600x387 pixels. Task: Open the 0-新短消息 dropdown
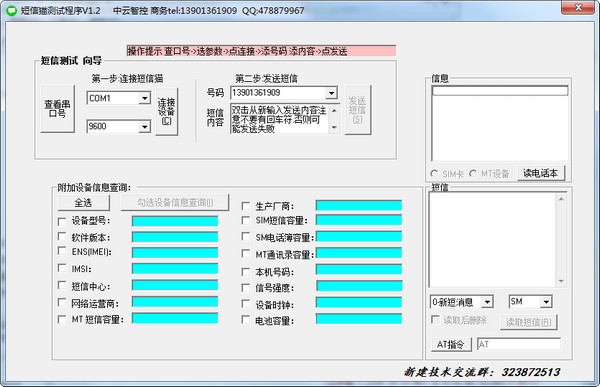point(487,302)
